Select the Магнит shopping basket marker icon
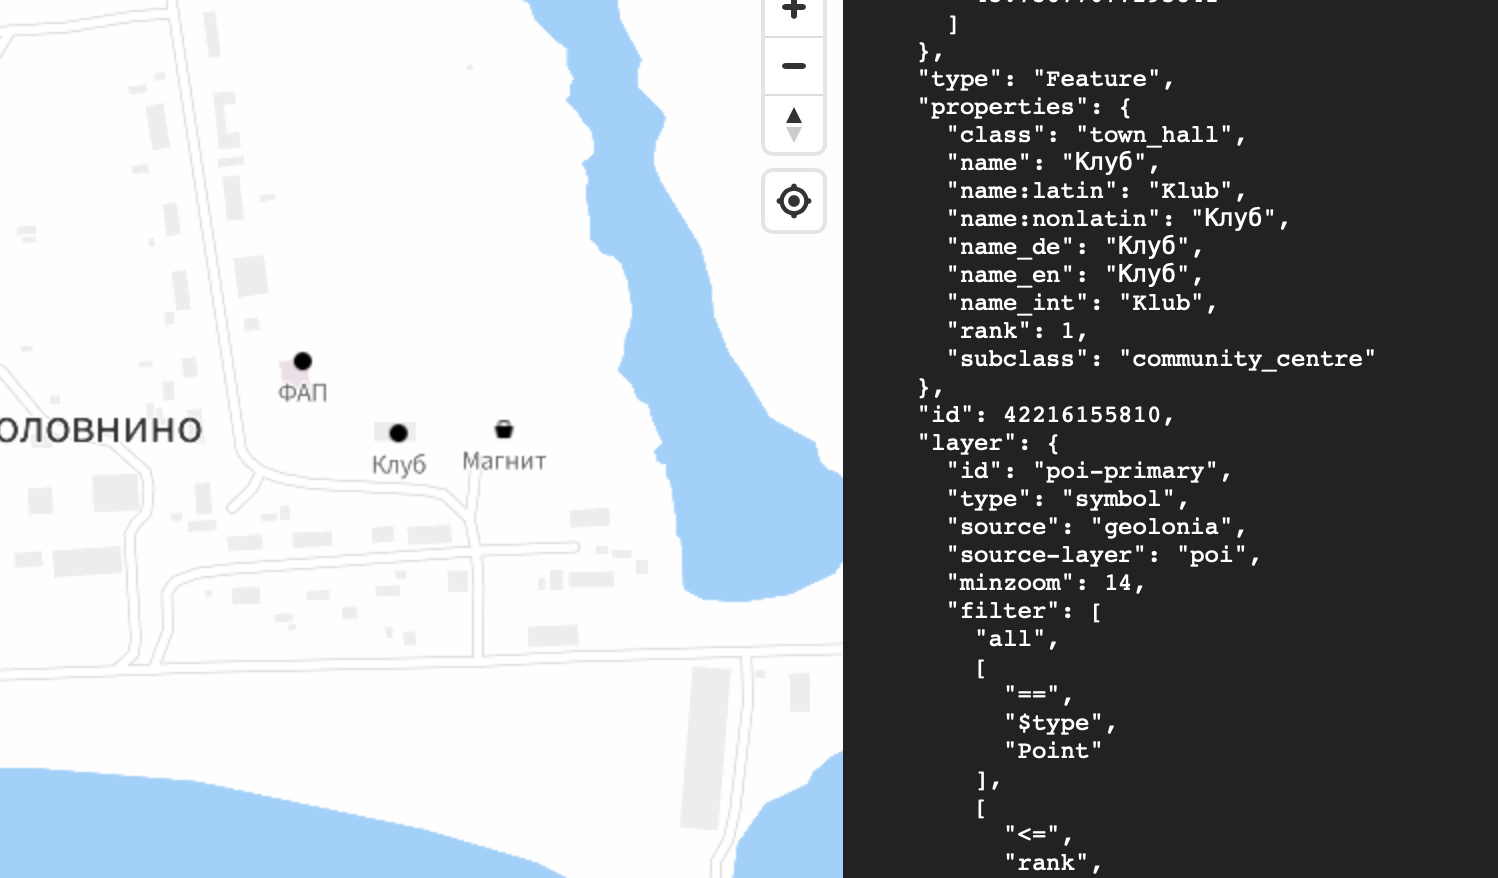1498x878 pixels. coord(504,430)
